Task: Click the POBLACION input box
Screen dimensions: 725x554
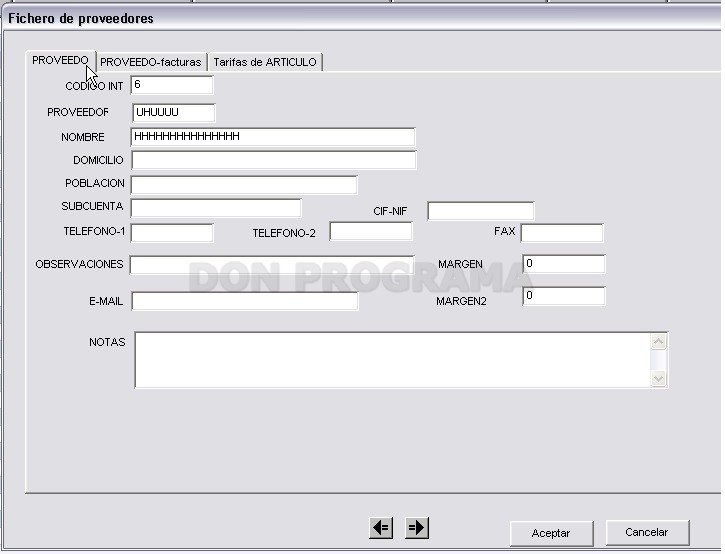Action: coord(244,185)
